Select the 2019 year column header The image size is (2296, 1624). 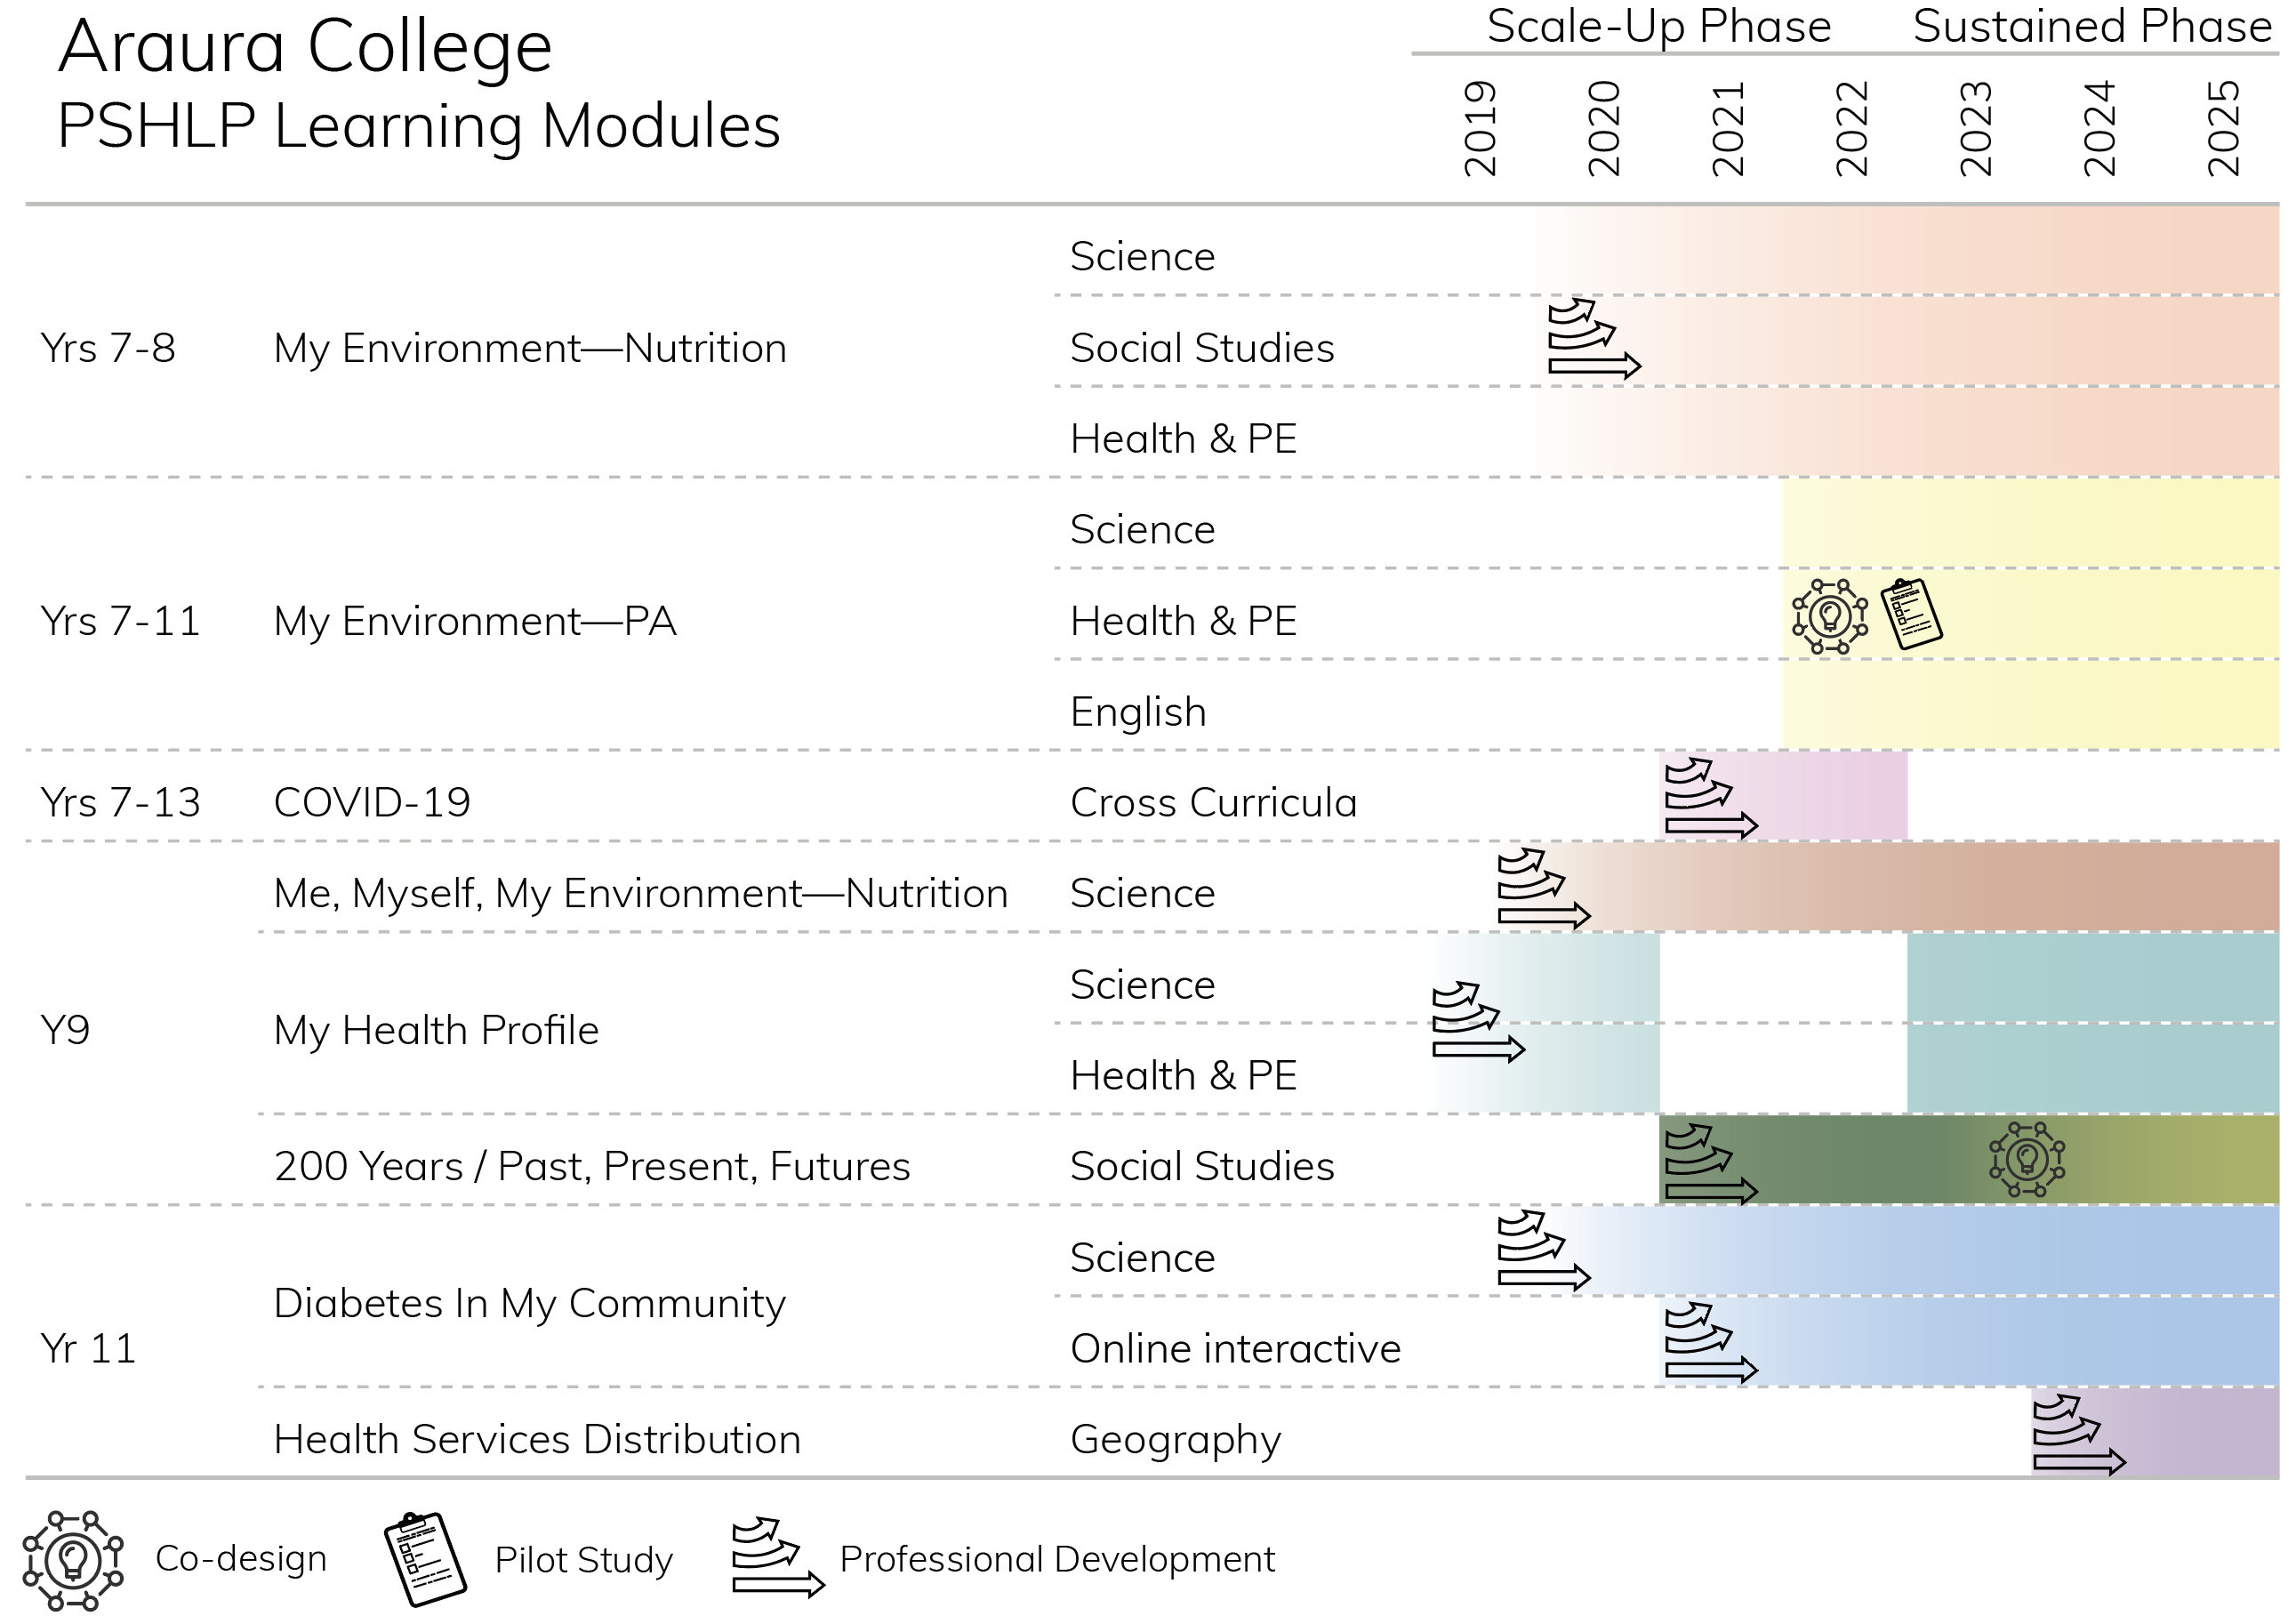coord(1481,128)
